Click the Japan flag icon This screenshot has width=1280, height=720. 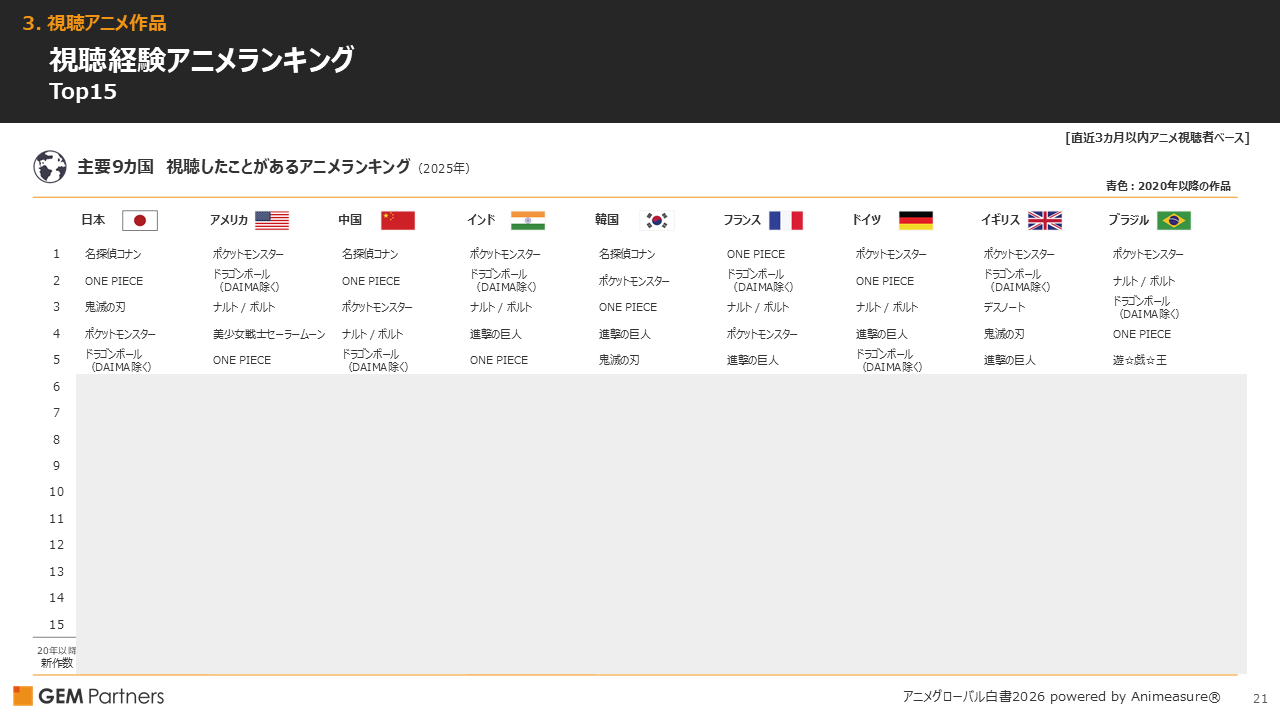[x=139, y=220]
